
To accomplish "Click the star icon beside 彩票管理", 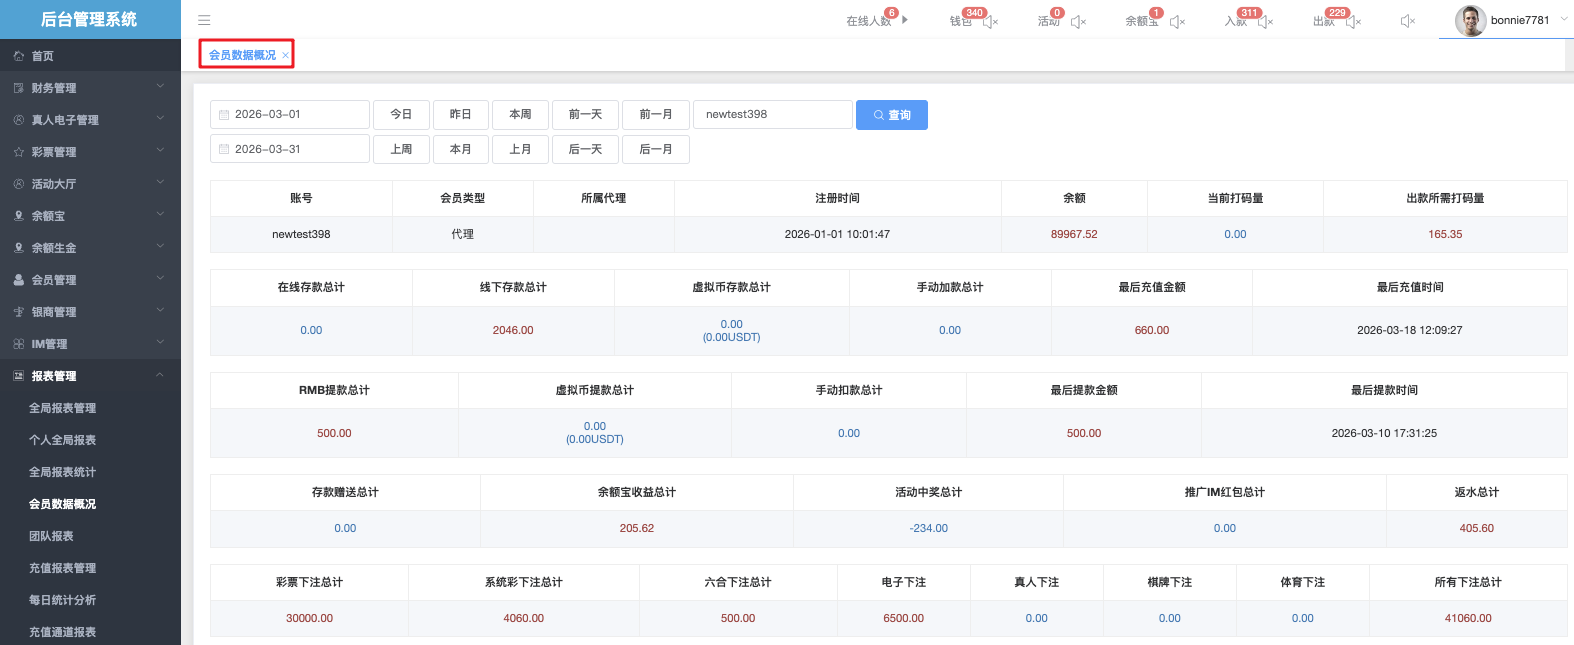I will (x=19, y=152).
